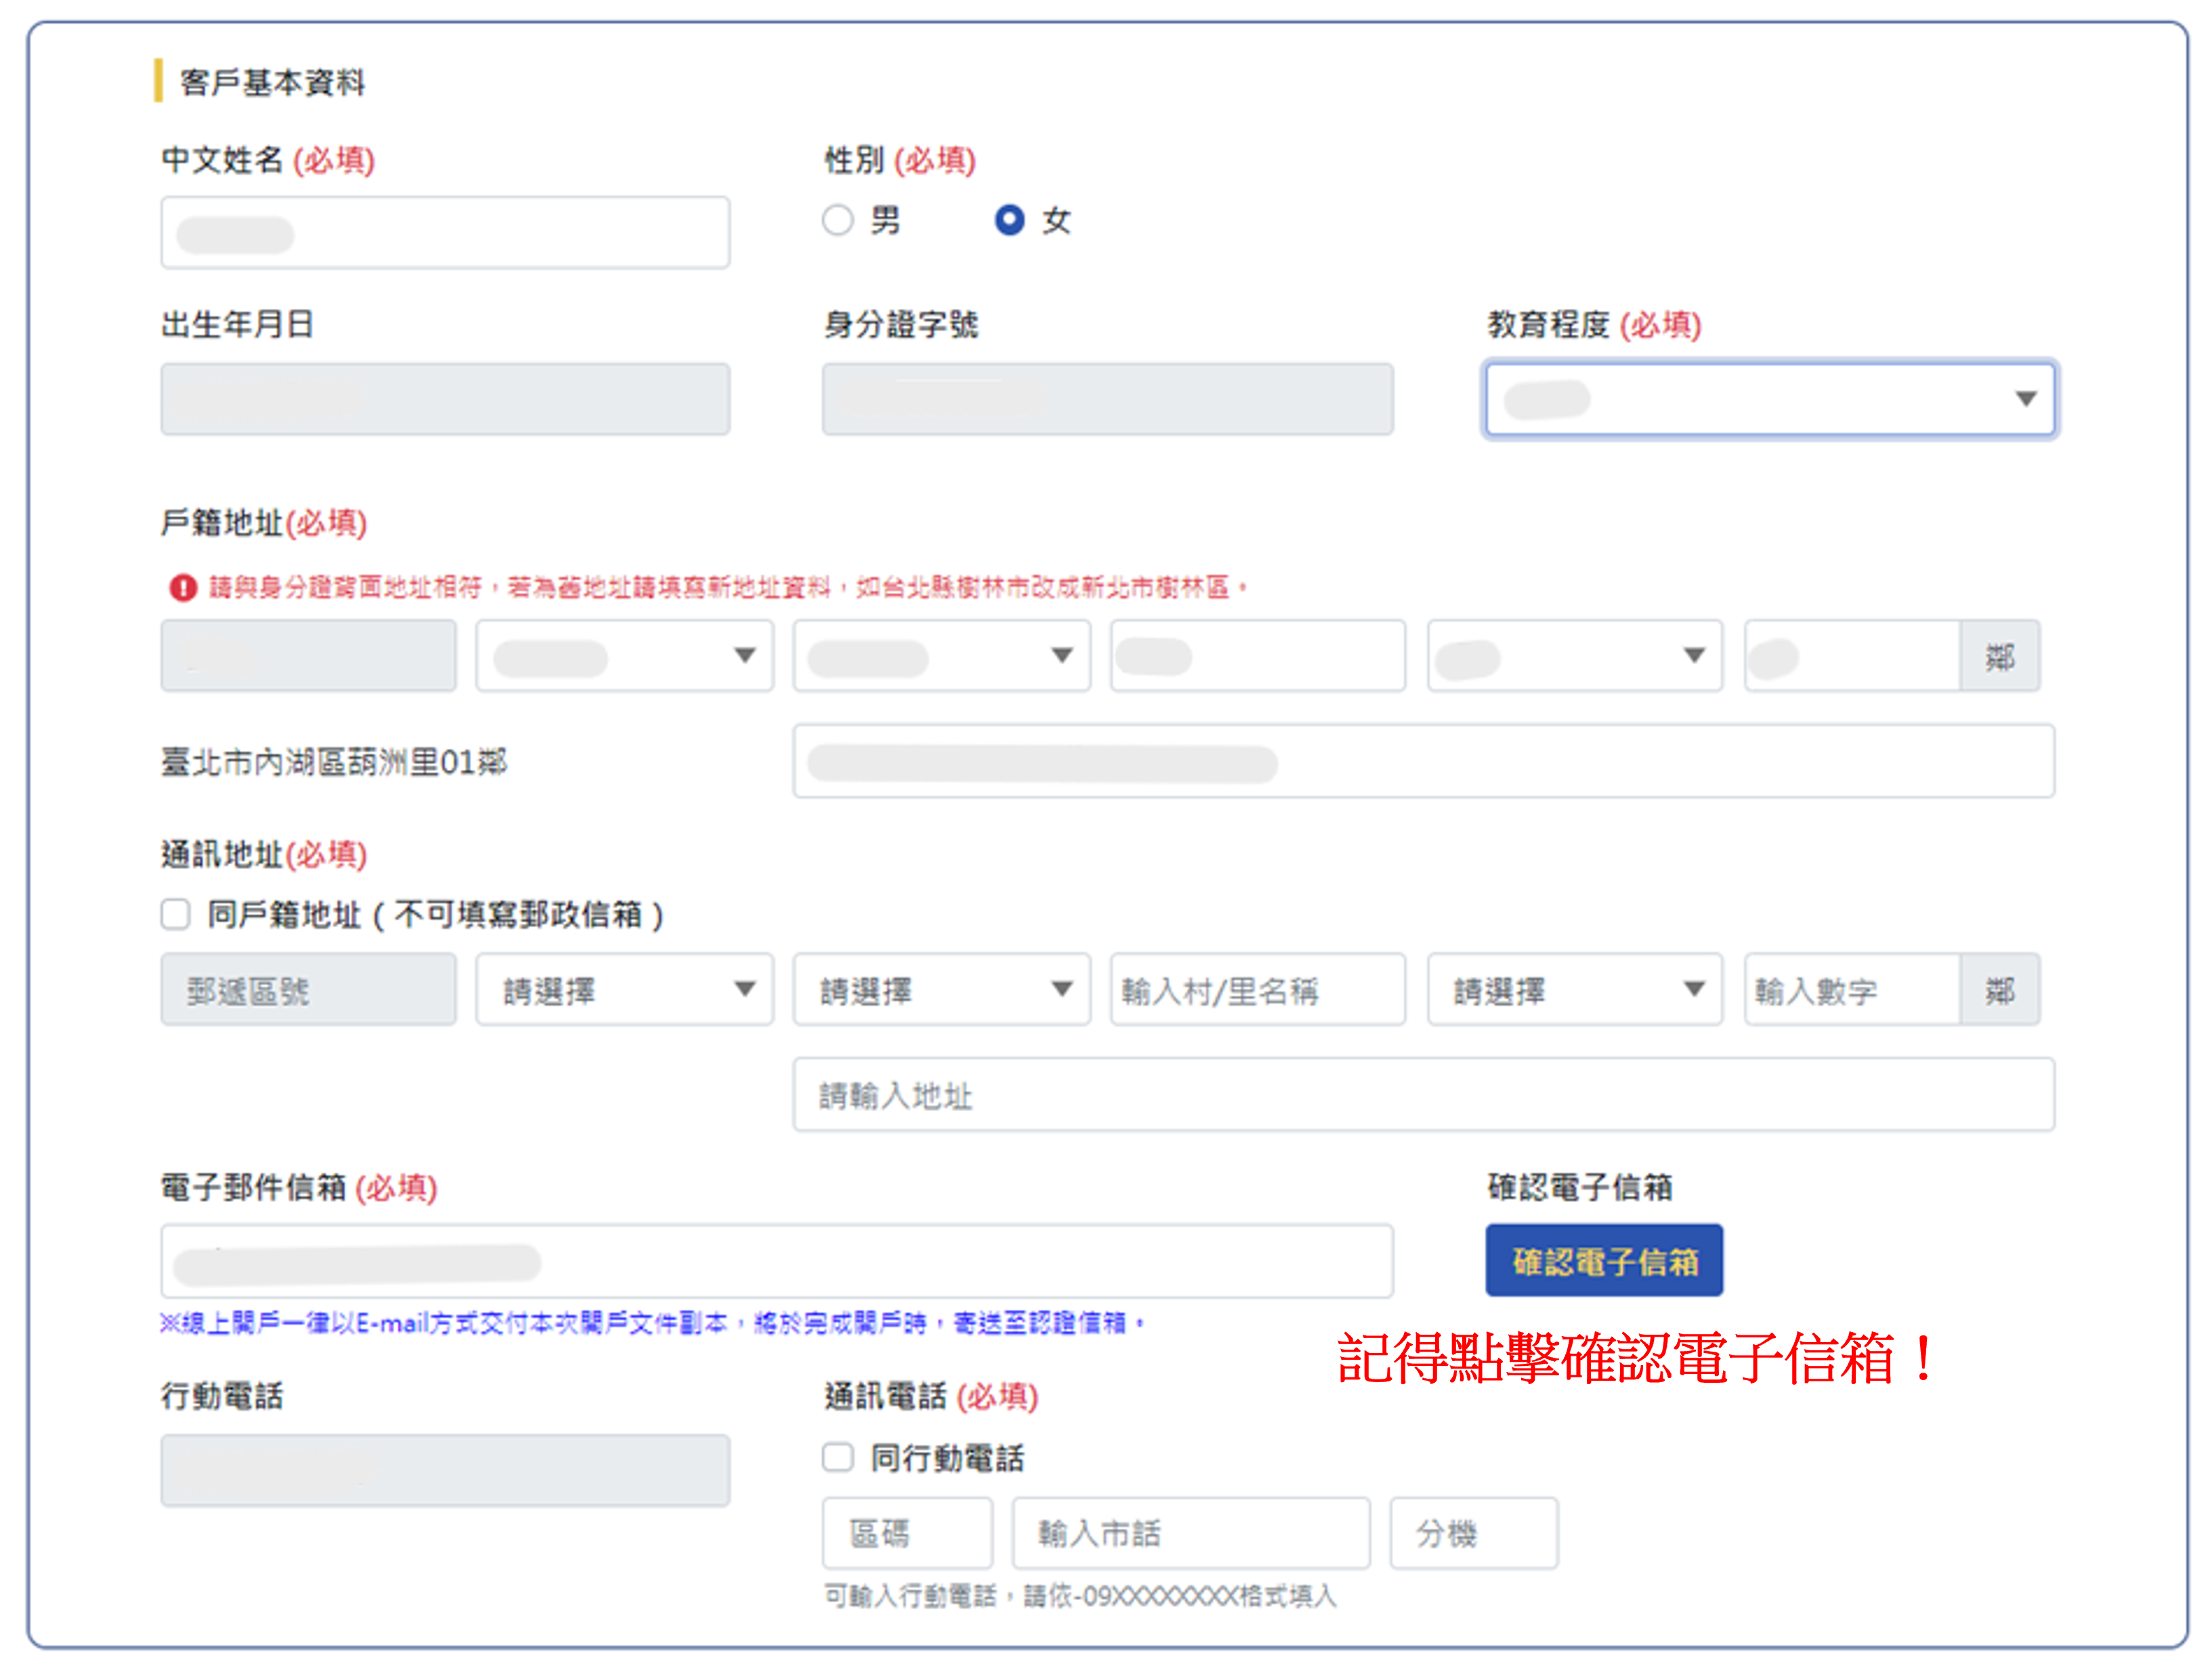Click the 確認電子信箱 button
Viewport: 2212px width, 1676px height.
point(1603,1261)
